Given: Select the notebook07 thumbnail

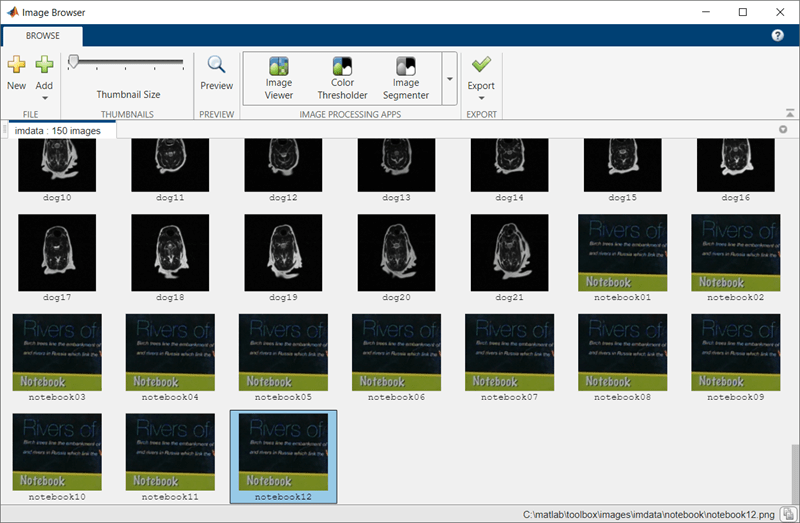Looking at the screenshot, I should pyautogui.click(x=509, y=352).
